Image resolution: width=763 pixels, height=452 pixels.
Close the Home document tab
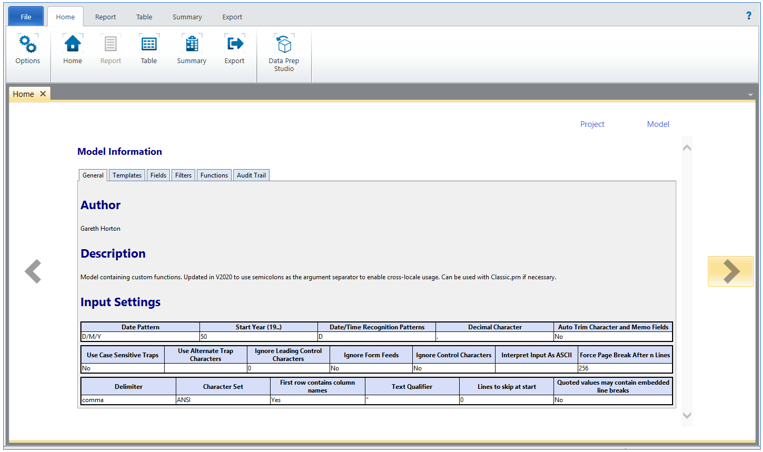(x=43, y=94)
